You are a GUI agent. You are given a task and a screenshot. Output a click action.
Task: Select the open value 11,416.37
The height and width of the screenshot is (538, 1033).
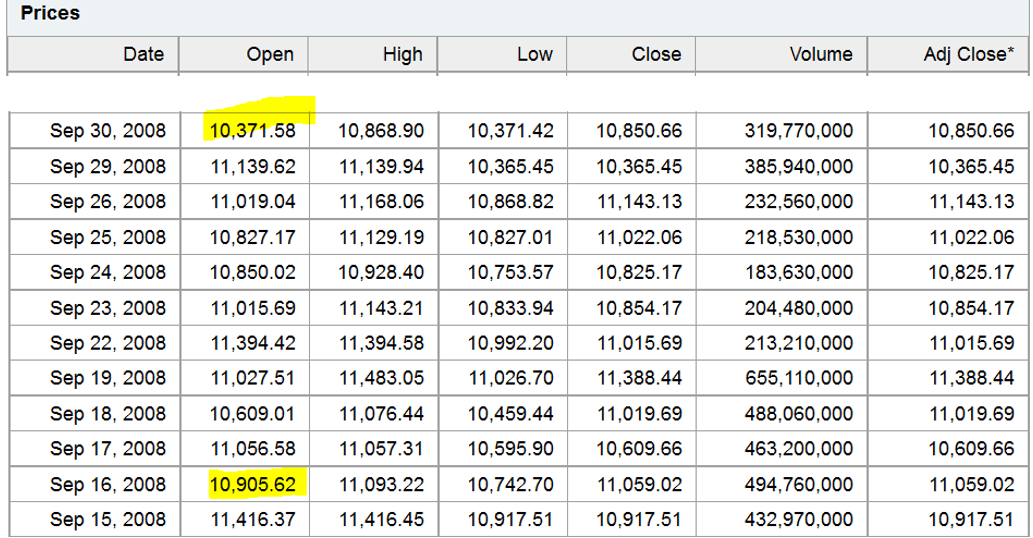253,520
